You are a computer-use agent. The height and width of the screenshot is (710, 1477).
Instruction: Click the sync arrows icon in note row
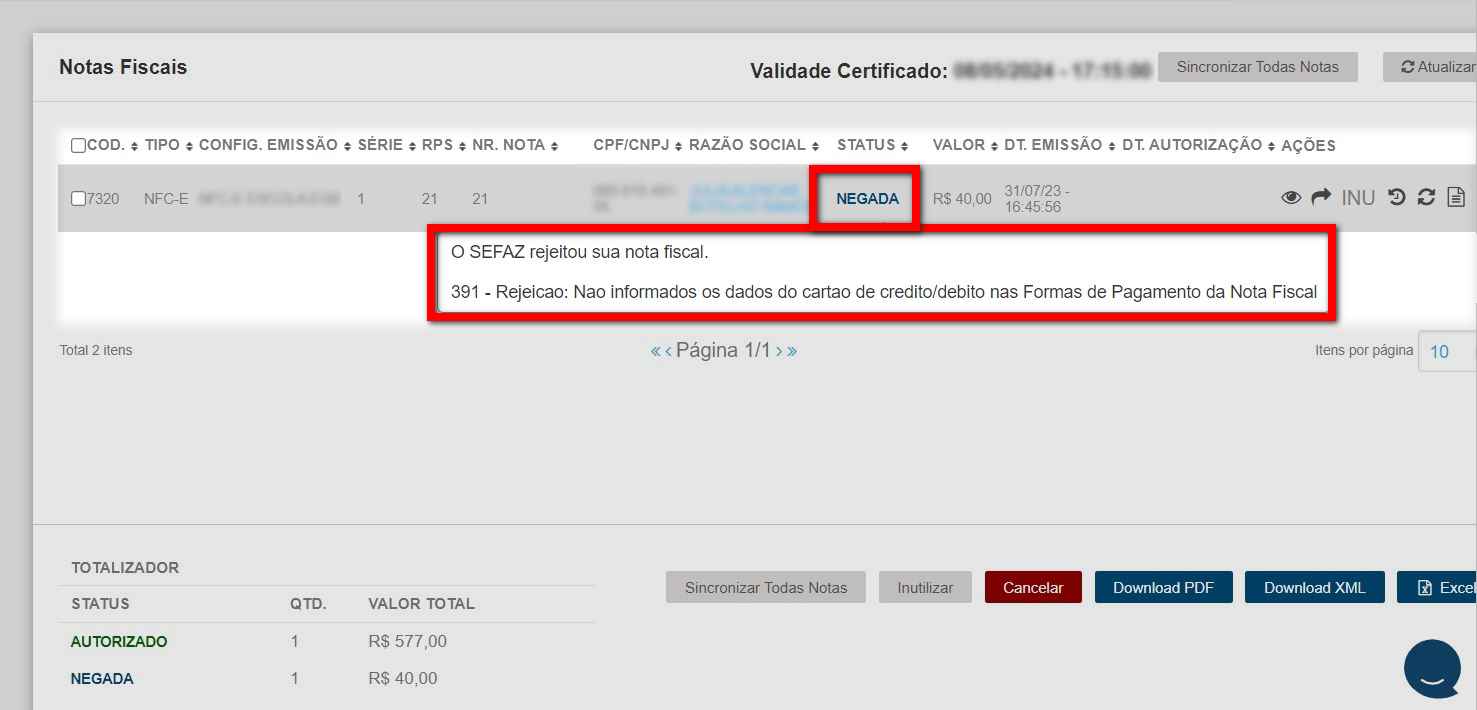(1426, 198)
